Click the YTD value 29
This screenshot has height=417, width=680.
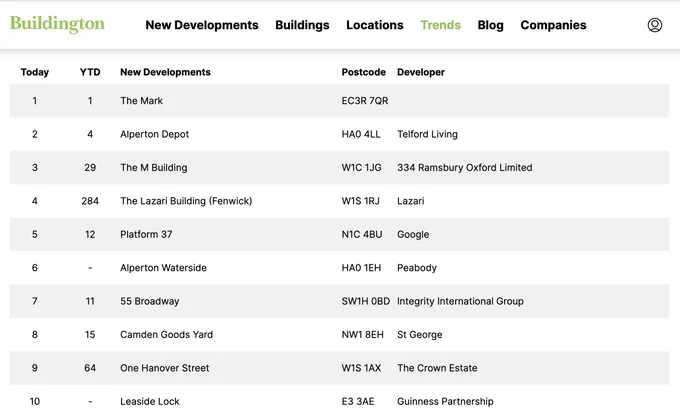point(90,167)
